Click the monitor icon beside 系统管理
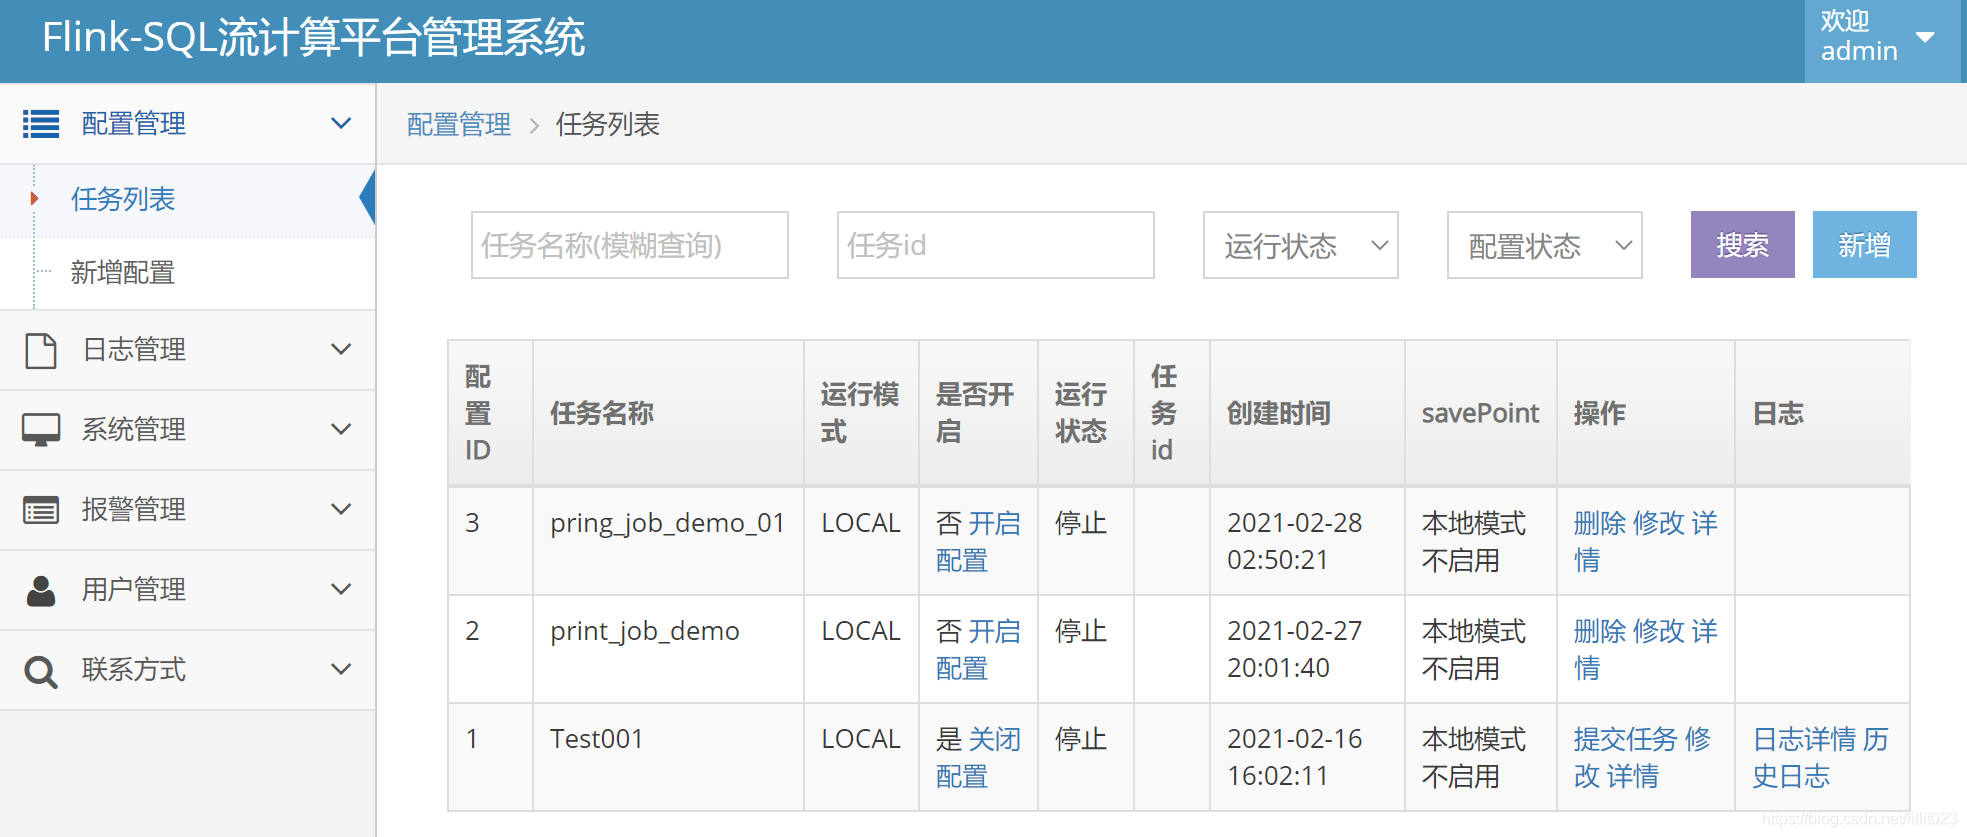 tap(41, 430)
